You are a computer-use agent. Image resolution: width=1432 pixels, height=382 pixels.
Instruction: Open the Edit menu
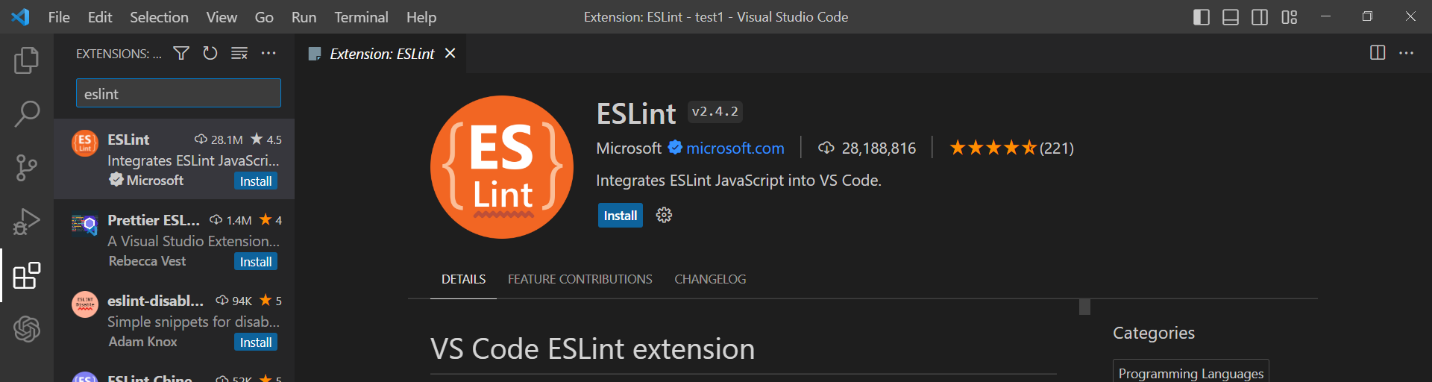100,17
